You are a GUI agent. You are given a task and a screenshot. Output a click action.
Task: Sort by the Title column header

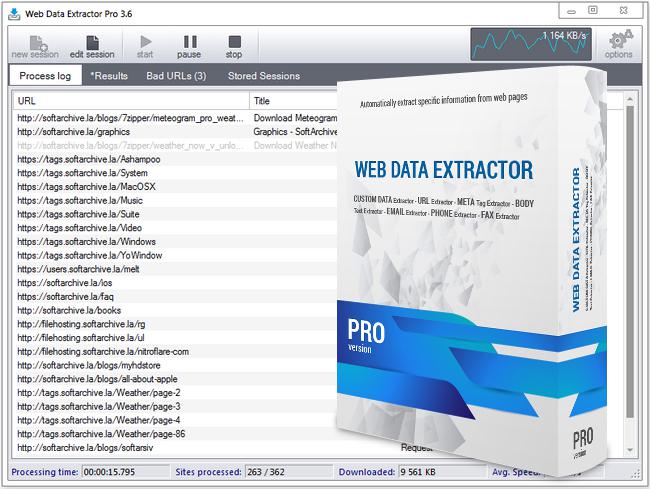click(293, 101)
